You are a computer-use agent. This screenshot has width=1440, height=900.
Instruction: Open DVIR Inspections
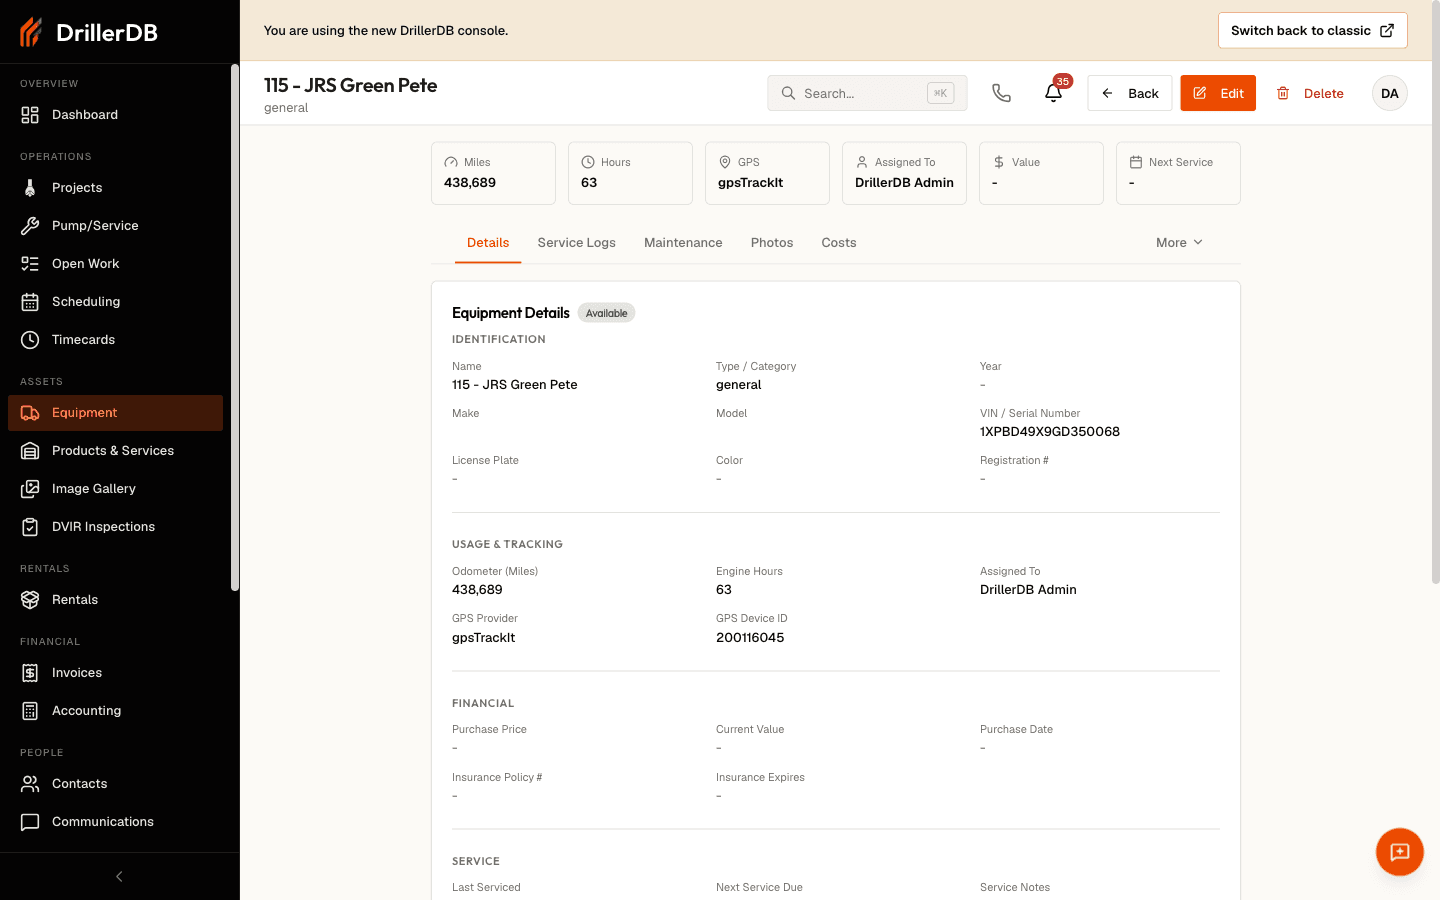[x=115, y=527]
